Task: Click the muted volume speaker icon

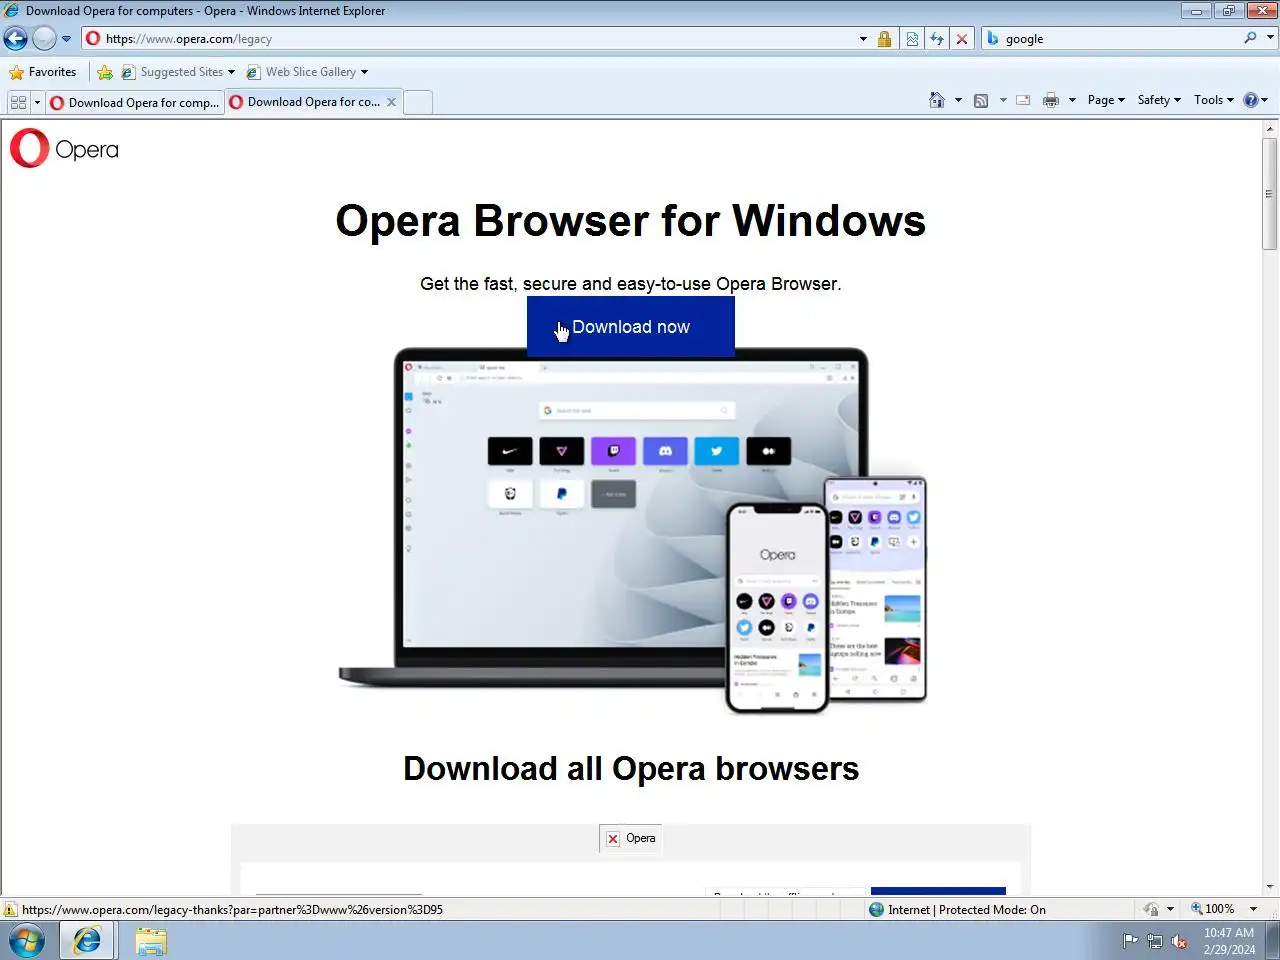Action: click(1180, 941)
